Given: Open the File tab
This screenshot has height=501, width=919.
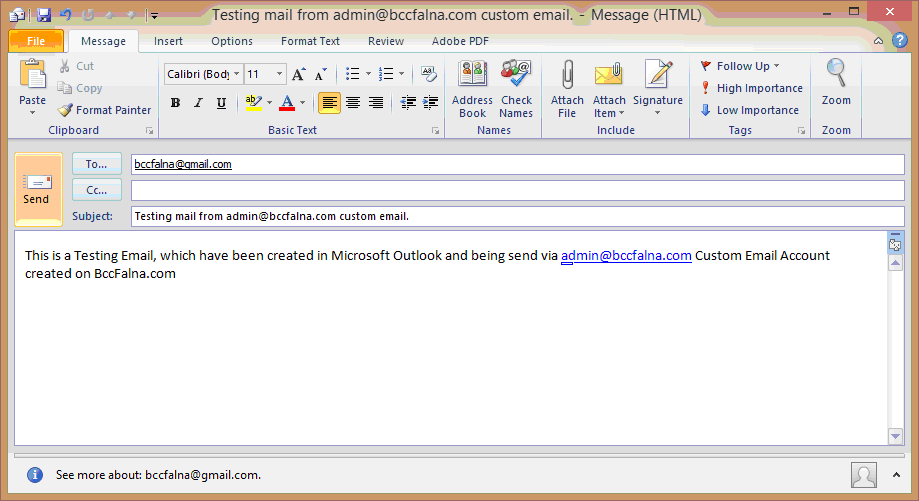Looking at the screenshot, I should click(x=36, y=41).
